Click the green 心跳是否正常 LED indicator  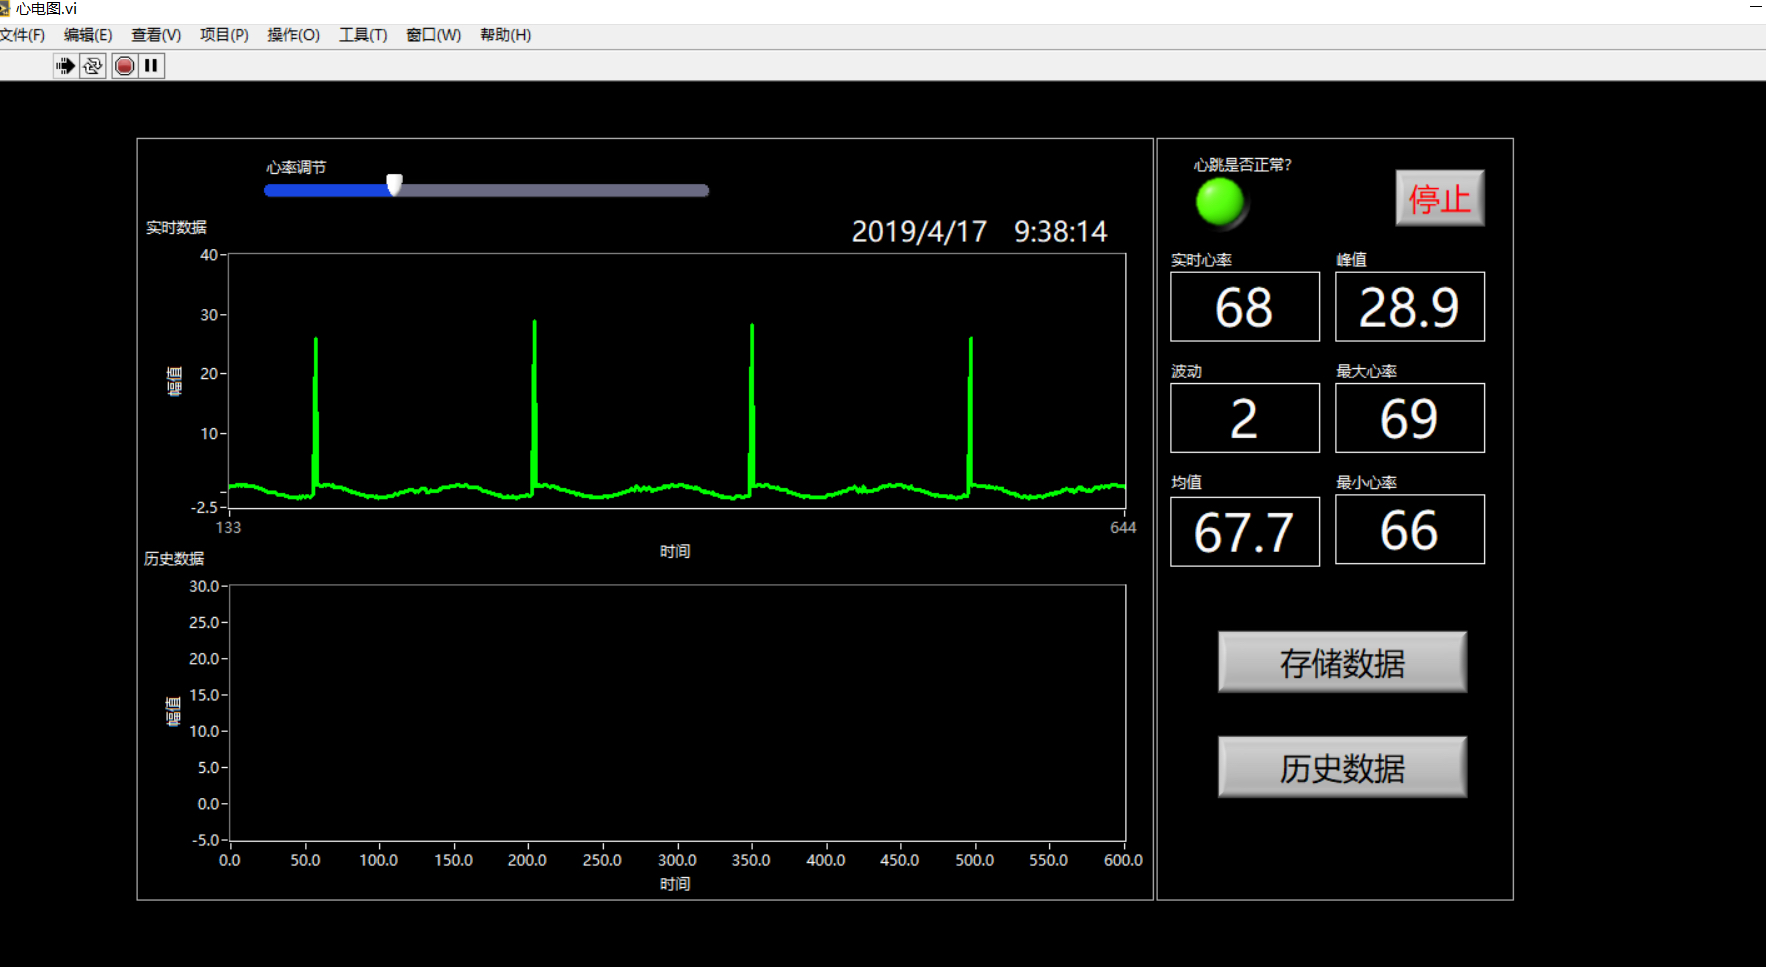1220,202
